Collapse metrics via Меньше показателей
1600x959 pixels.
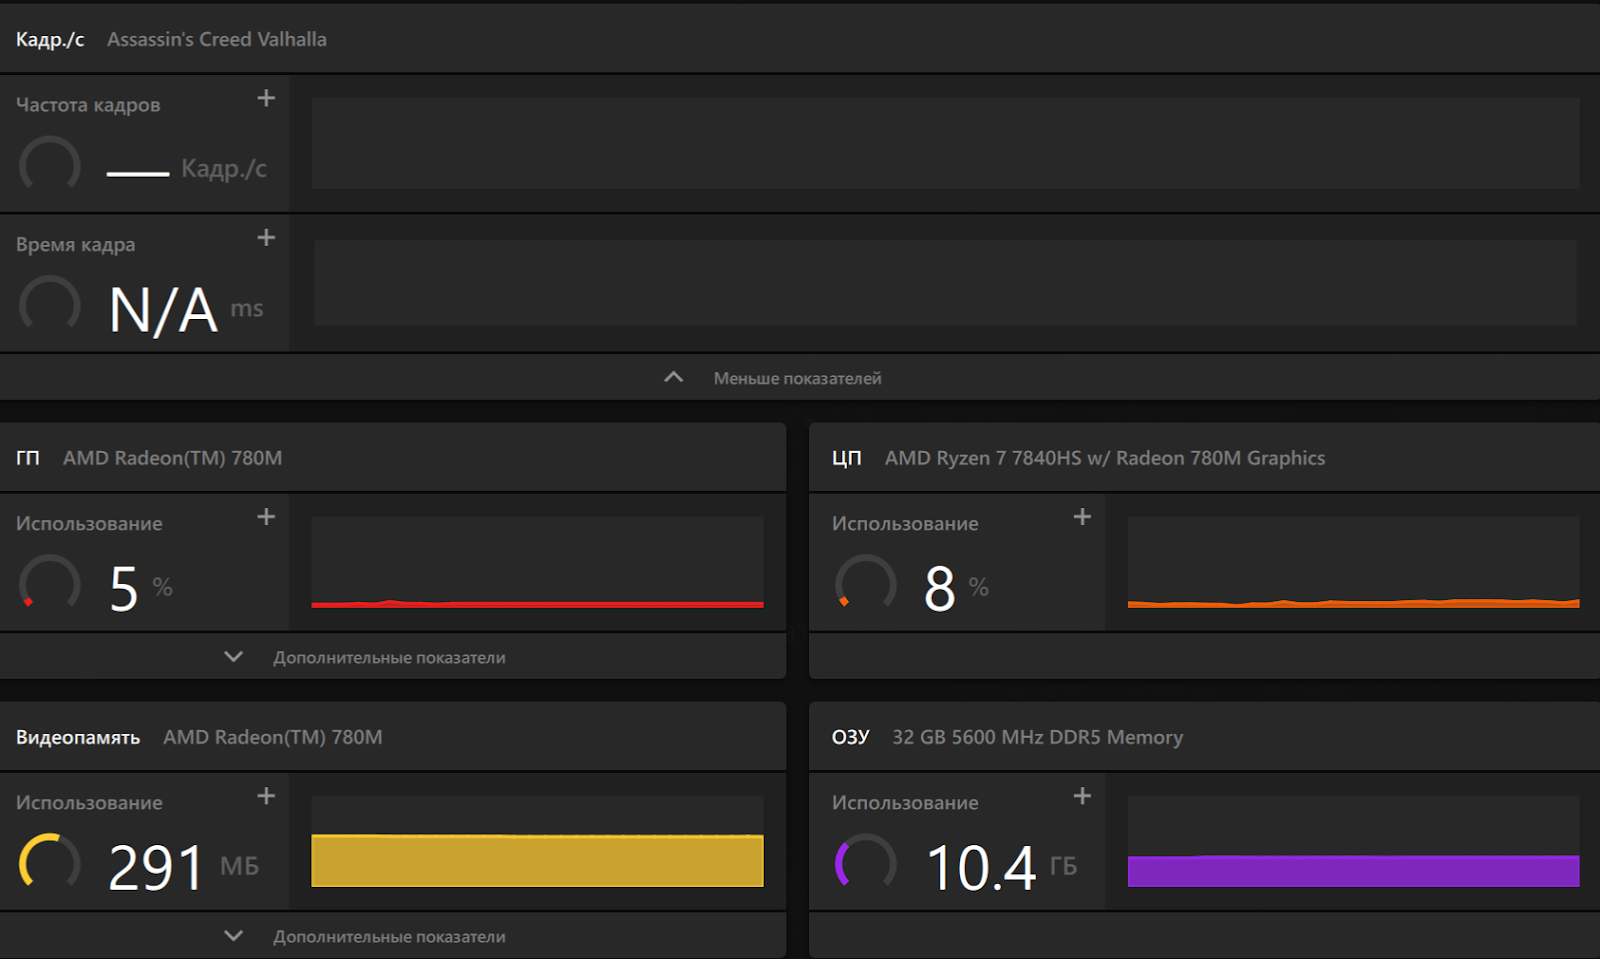[x=796, y=378]
